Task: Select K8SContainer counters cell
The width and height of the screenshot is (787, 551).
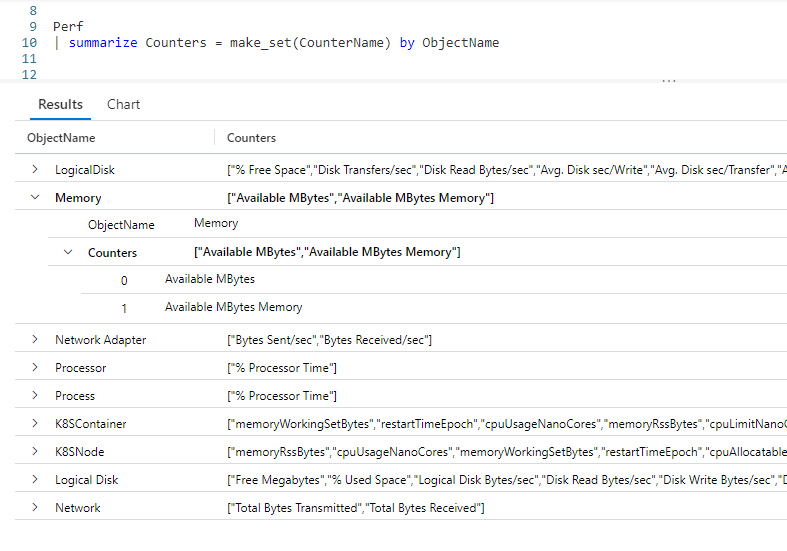Action: 507,424
